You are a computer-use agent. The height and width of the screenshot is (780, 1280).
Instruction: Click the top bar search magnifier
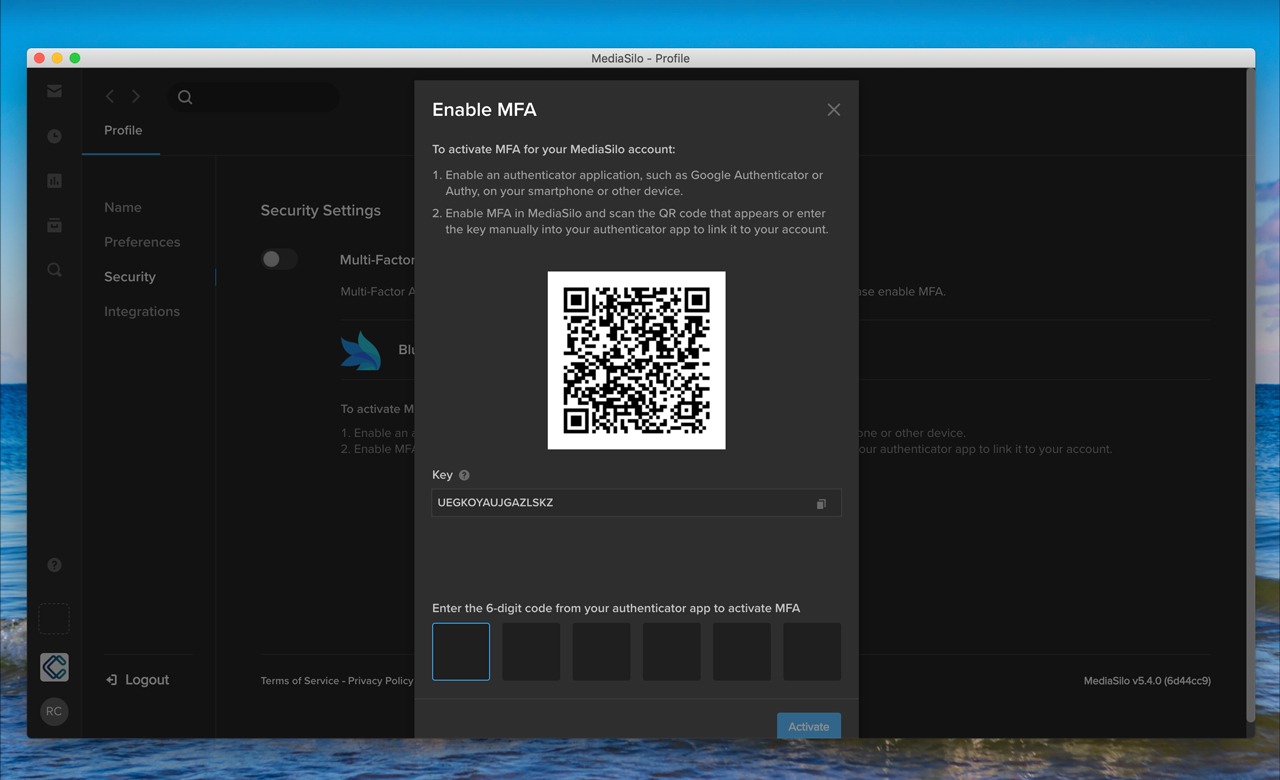[185, 97]
